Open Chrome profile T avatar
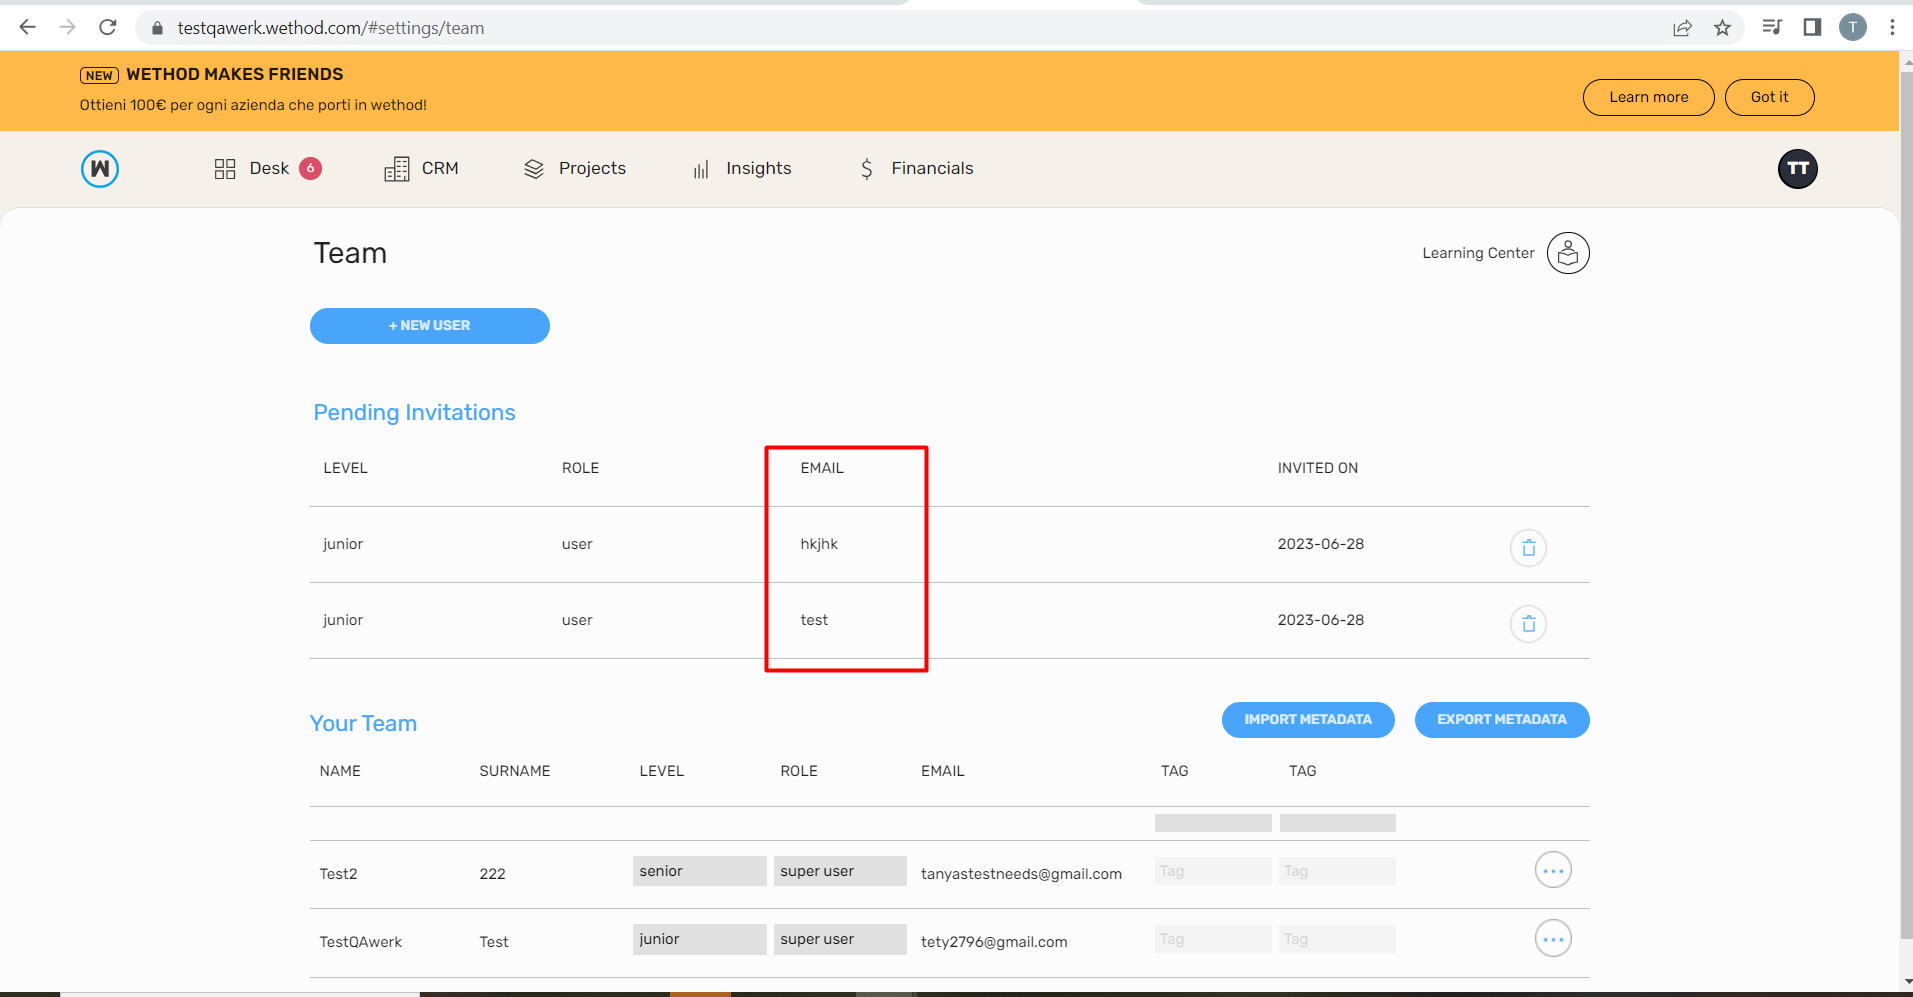Screen dimensions: 1913x997 point(1853,27)
